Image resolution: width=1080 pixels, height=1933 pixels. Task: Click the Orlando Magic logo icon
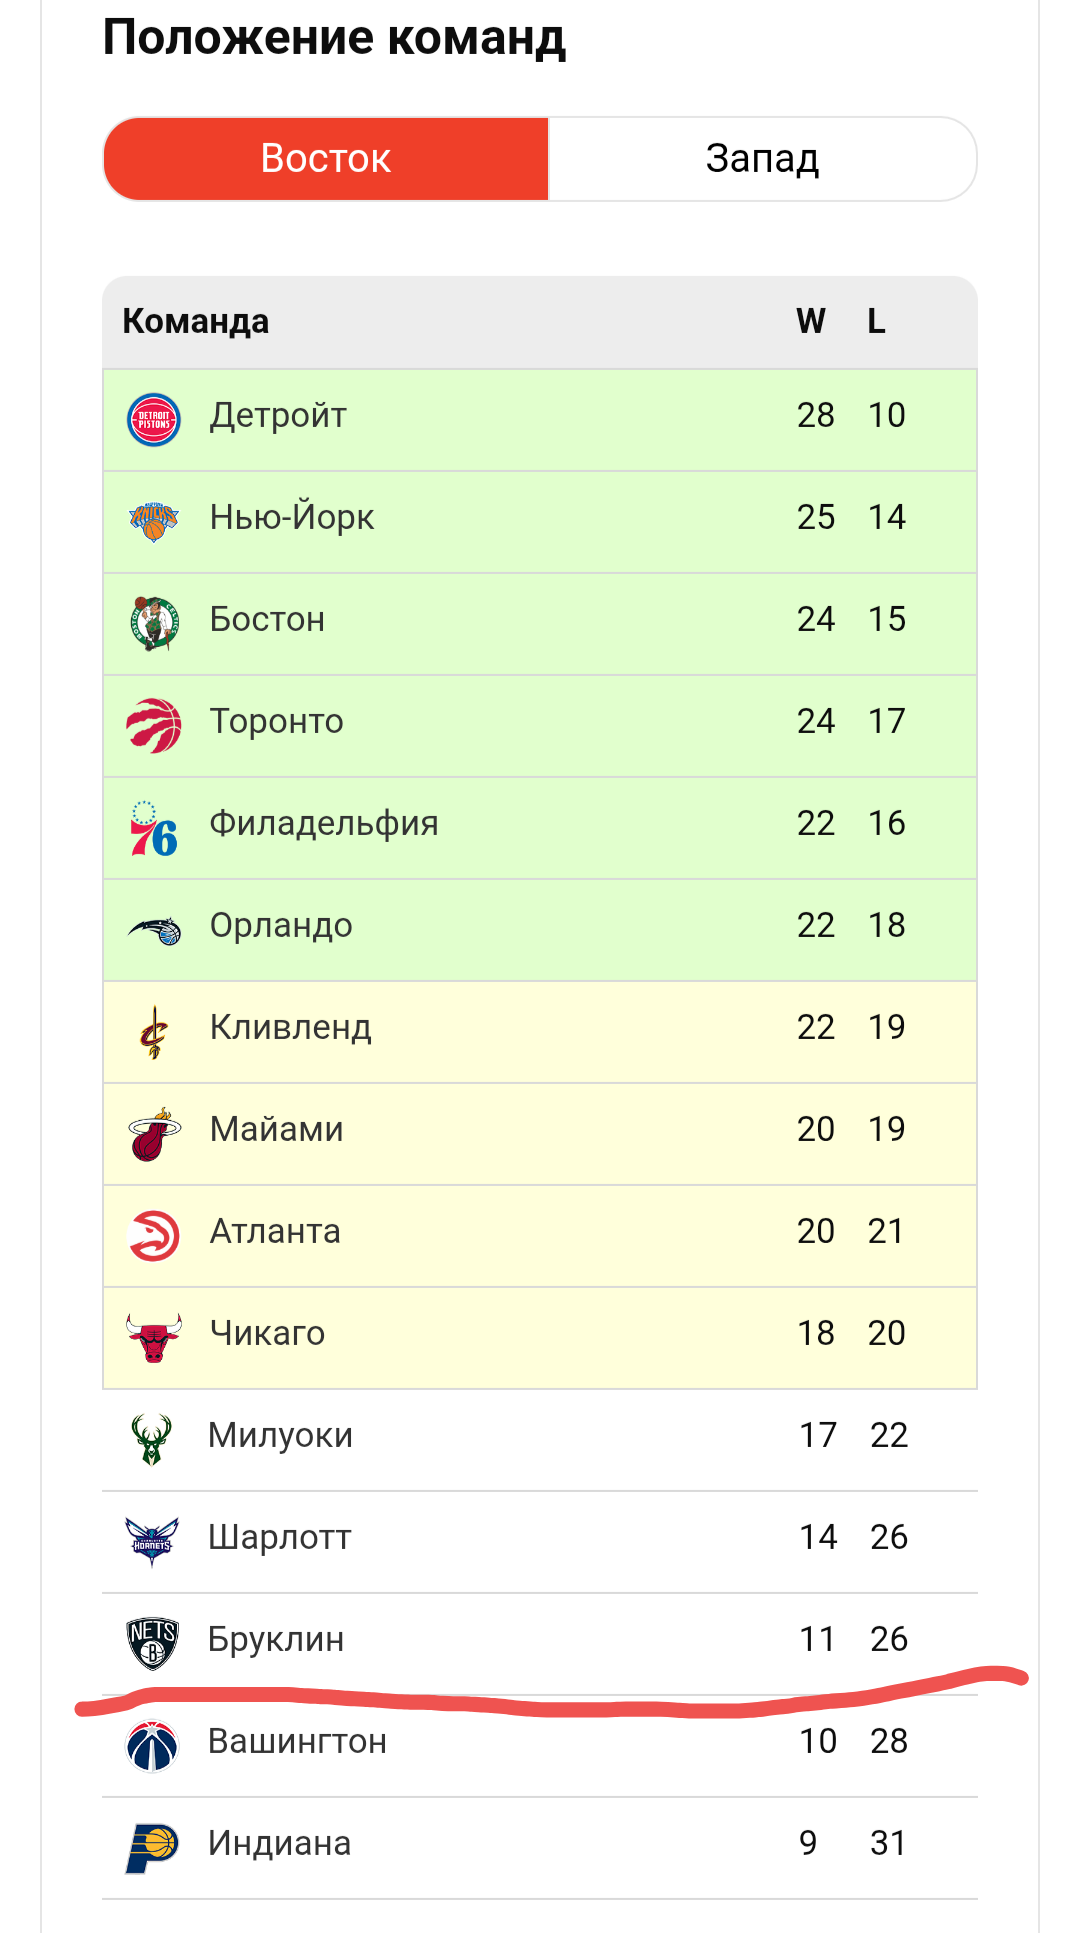click(154, 930)
